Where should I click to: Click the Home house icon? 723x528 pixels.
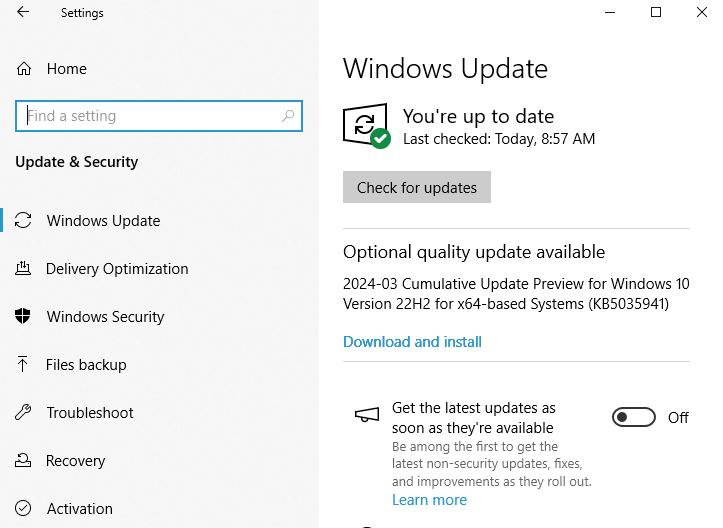point(24,69)
